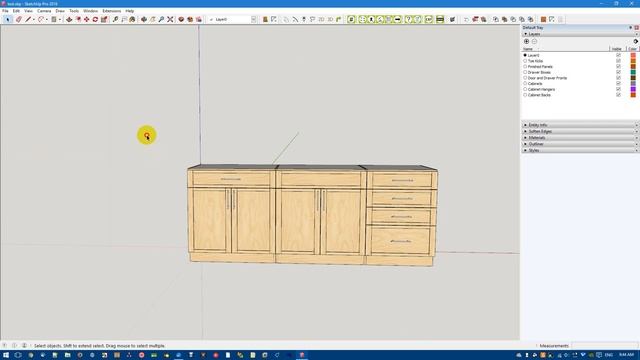The image size is (640, 360).
Task: Choose the red Rotate tool
Action: tap(95, 19)
